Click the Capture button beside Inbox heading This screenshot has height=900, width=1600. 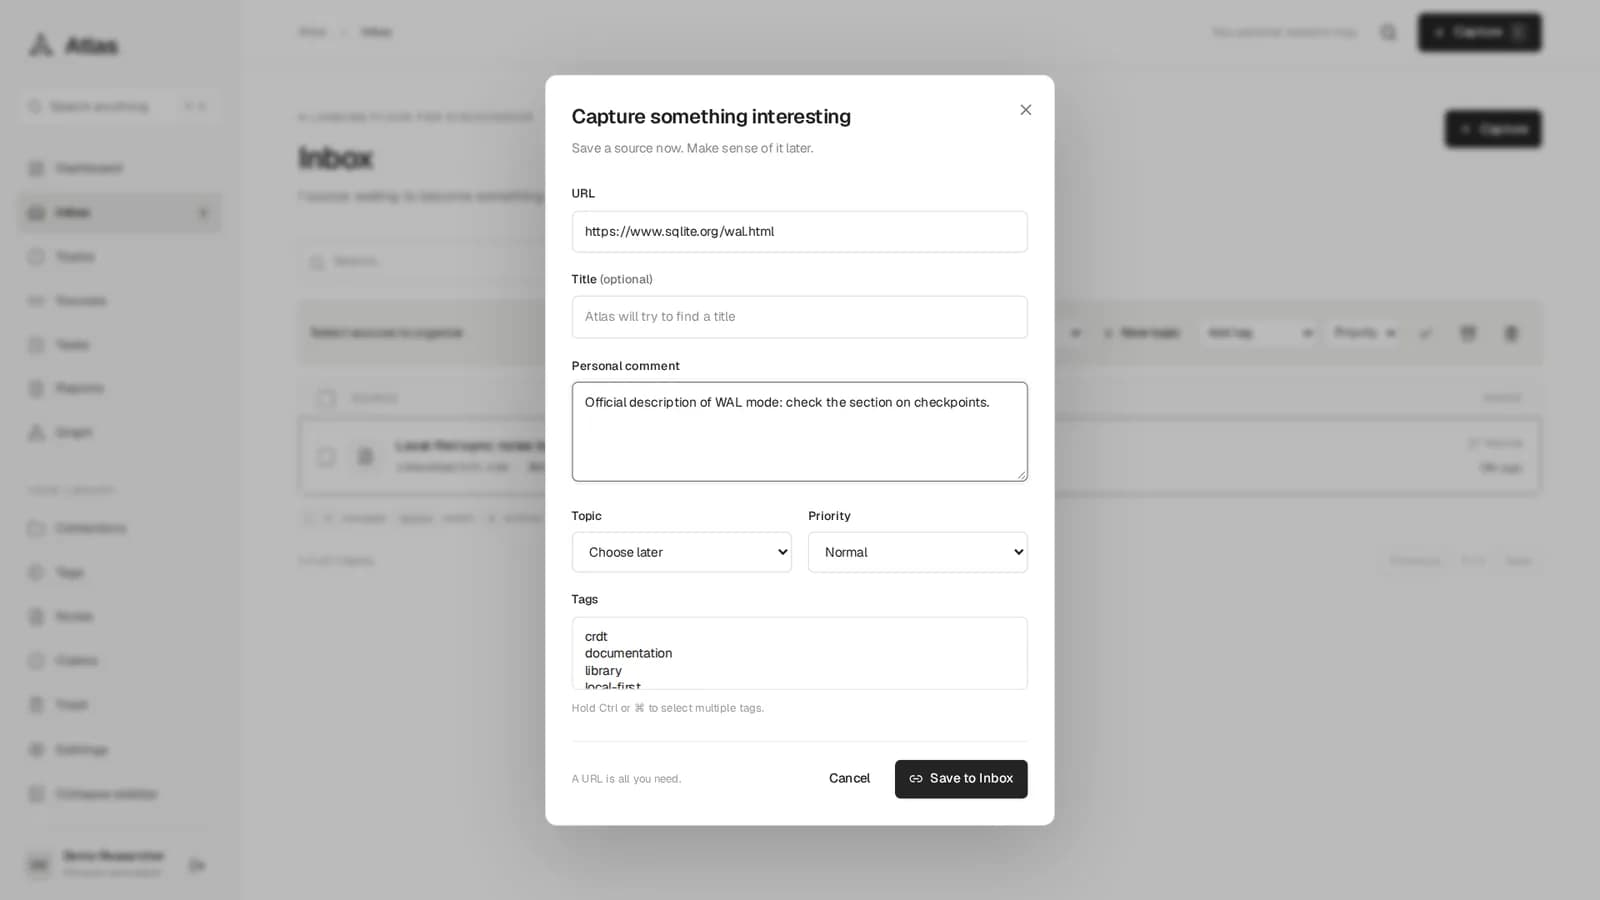coord(1493,129)
